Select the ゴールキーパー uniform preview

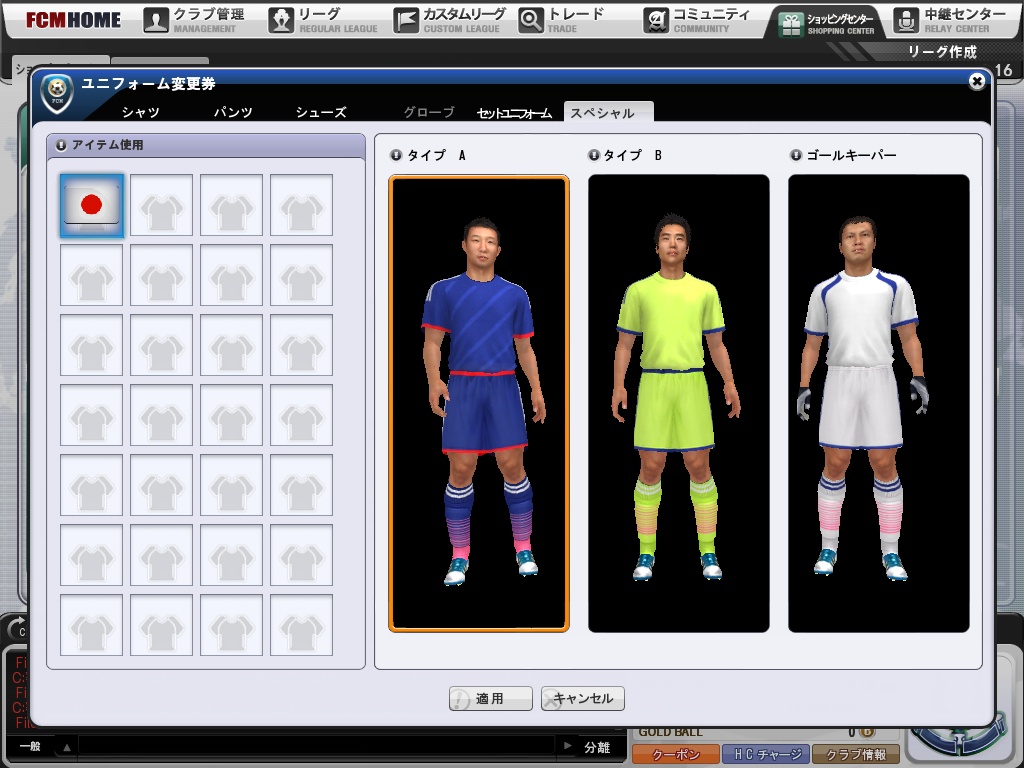click(878, 404)
